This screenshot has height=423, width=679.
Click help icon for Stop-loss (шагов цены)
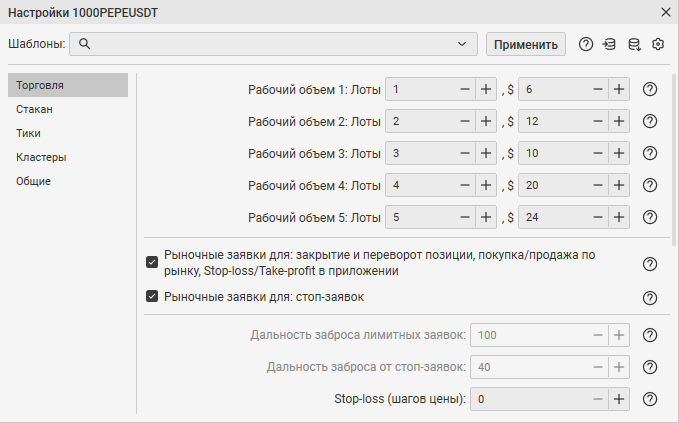coord(650,399)
